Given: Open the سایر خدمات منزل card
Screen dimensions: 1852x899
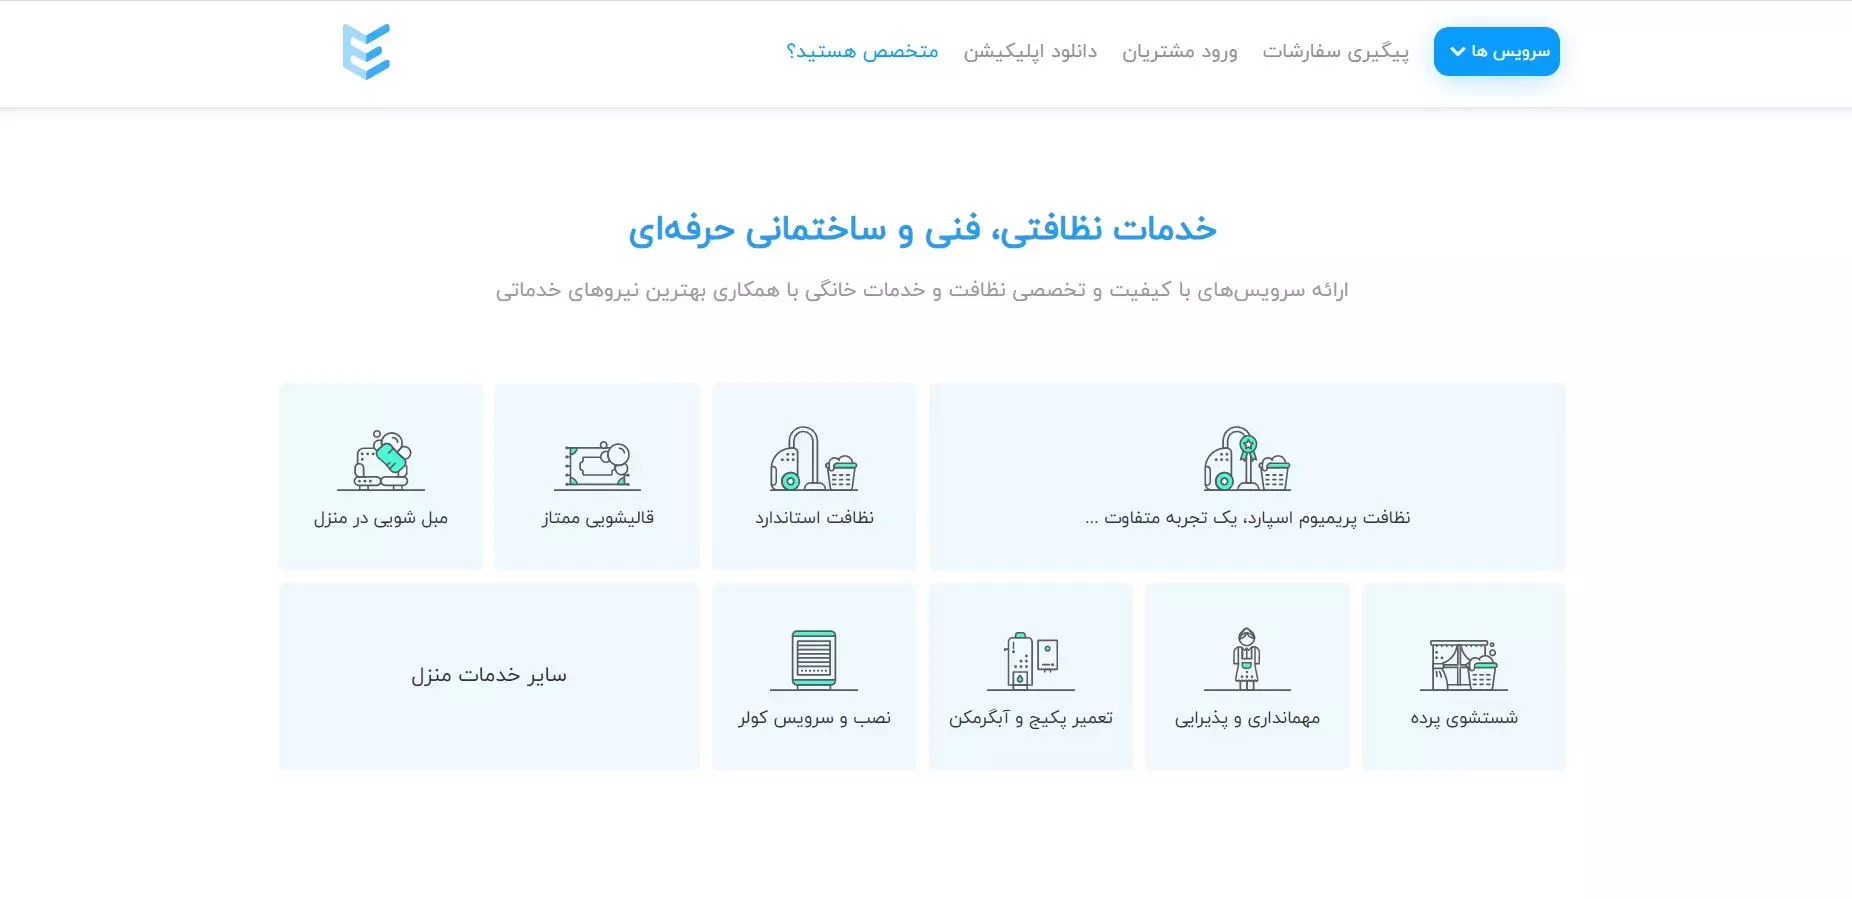Looking at the screenshot, I should click(x=489, y=676).
